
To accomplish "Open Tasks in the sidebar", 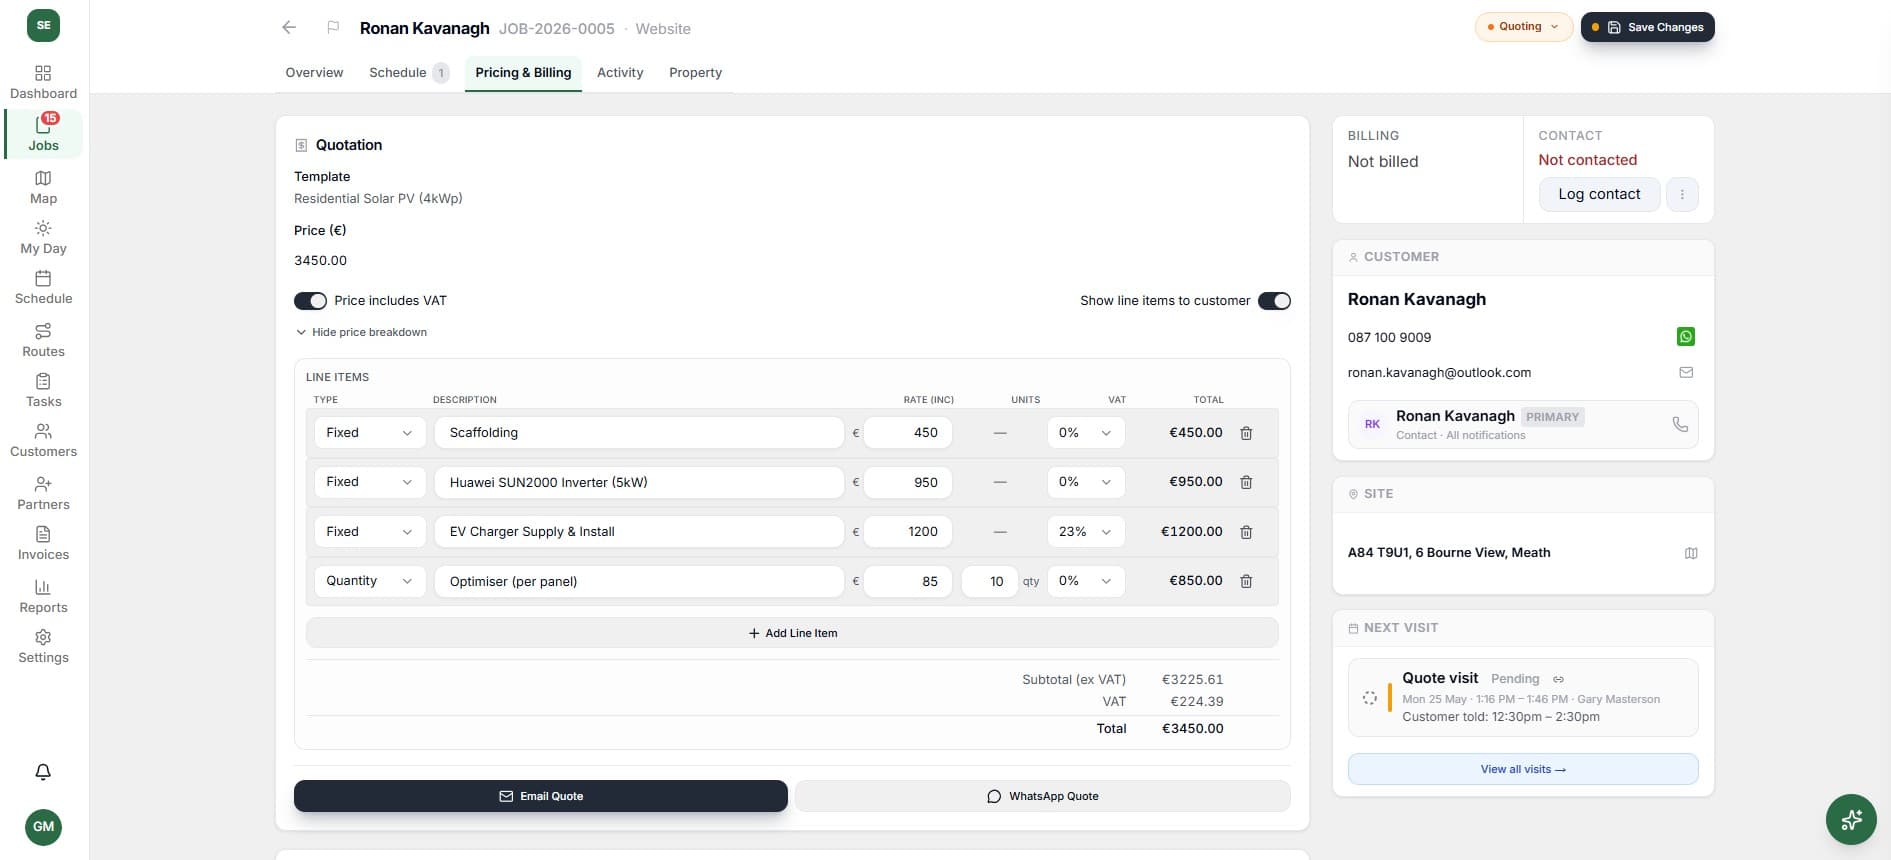I will [x=43, y=390].
